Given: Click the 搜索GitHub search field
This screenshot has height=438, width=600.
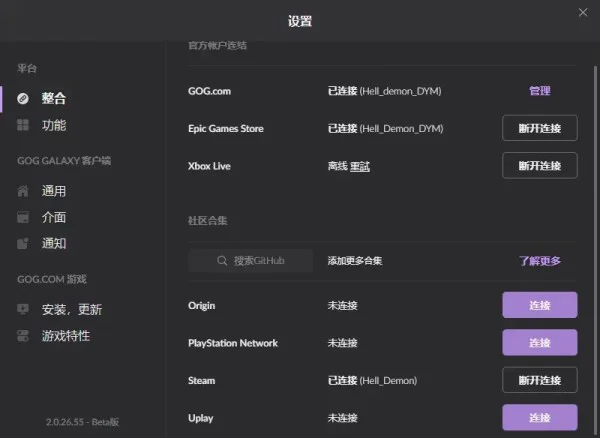Looking at the screenshot, I should pos(251,261).
